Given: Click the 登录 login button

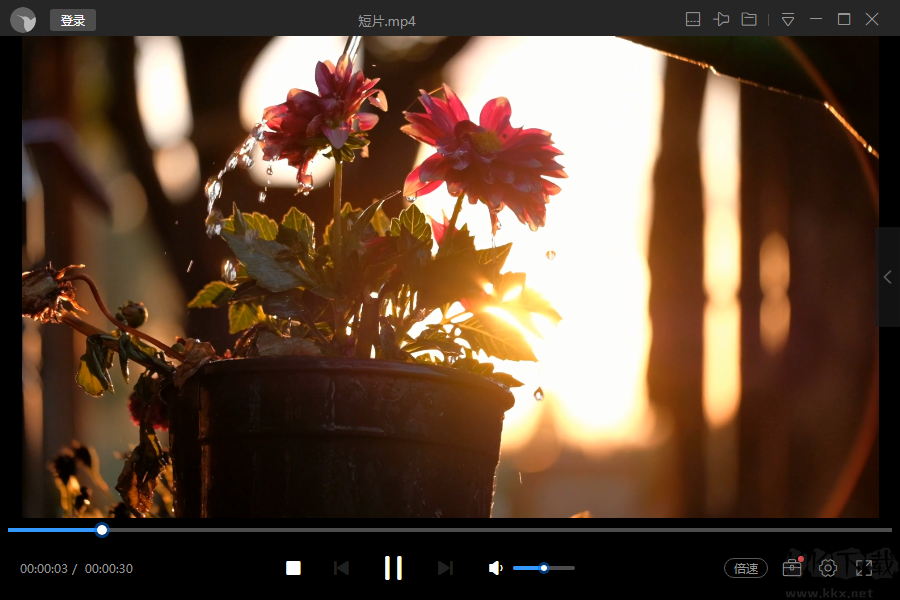Looking at the screenshot, I should 73,20.
